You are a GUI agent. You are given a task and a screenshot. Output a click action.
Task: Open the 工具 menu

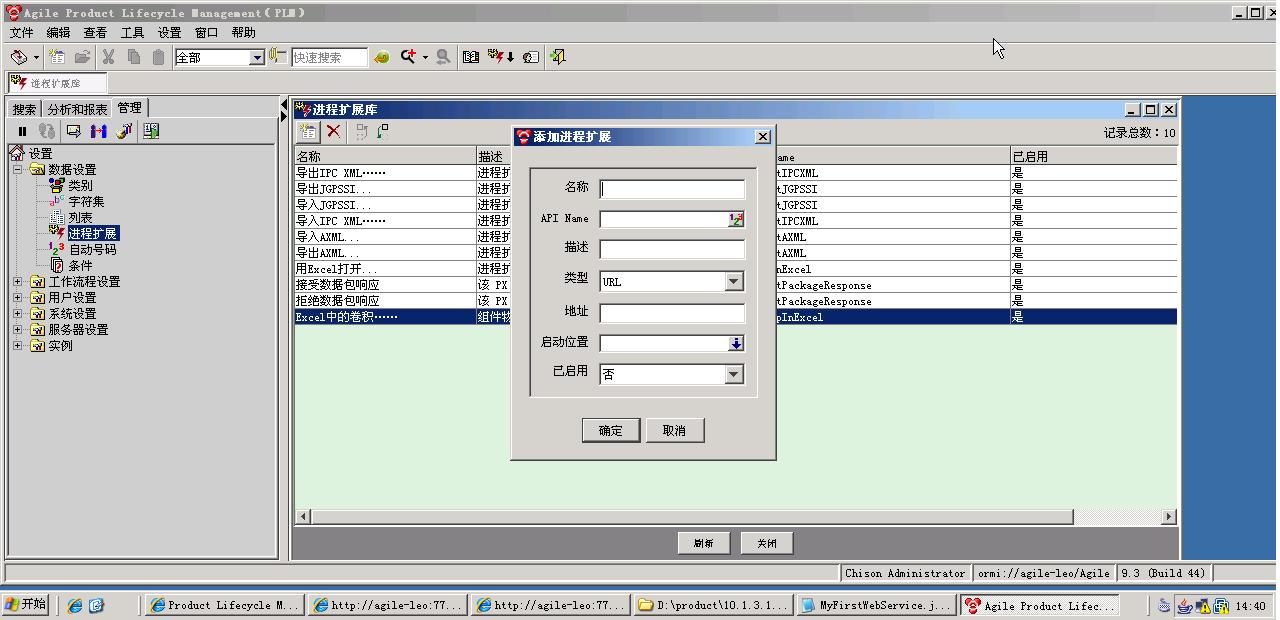[x=132, y=33]
